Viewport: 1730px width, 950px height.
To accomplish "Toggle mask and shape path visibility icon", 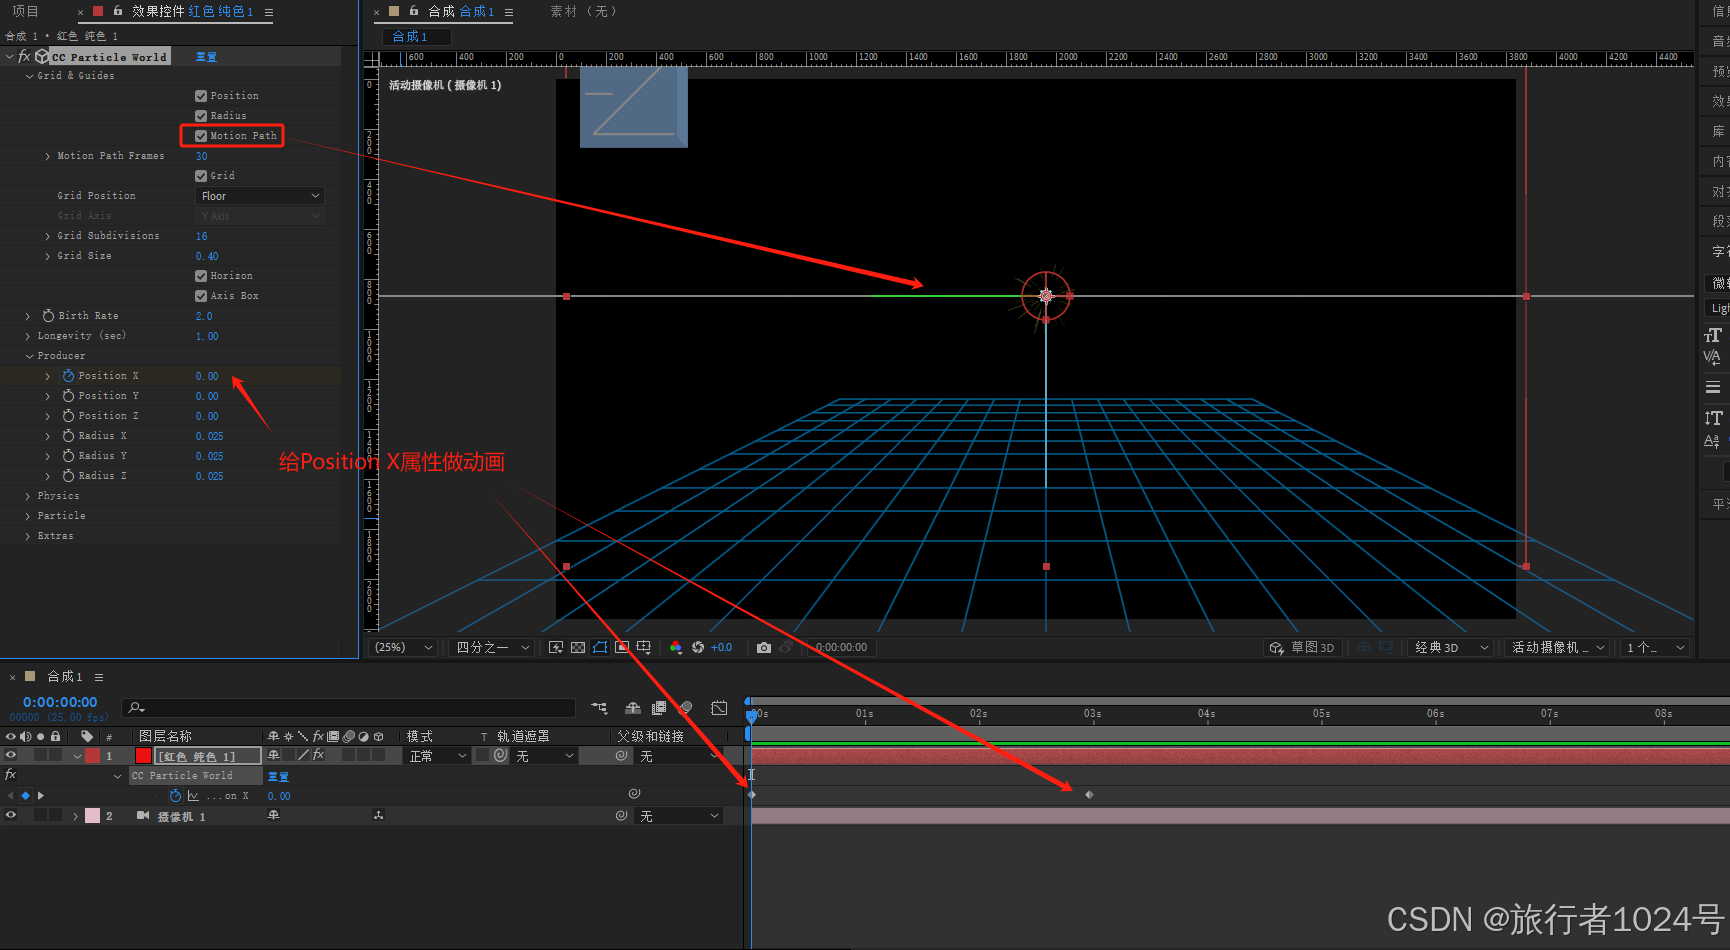I will (x=600, y=648).
